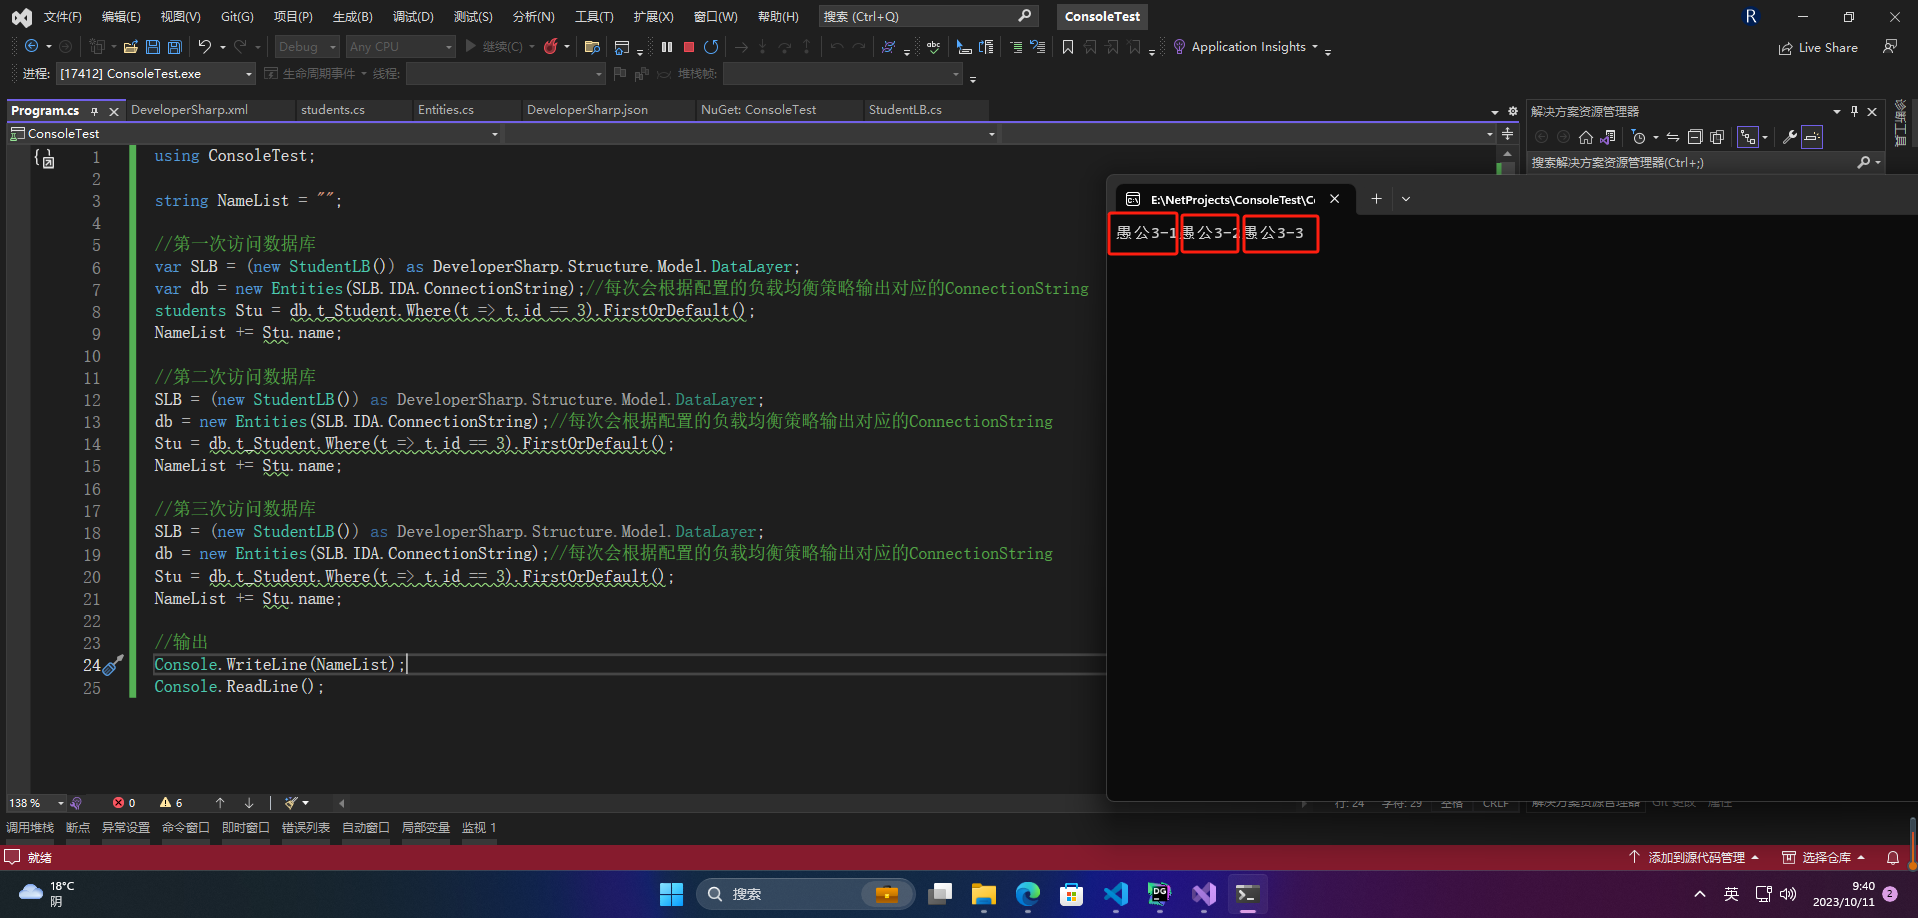Screen dimensions: 1918x918
Task: Open Microsoft Edge from taskbar
Action: (x=1027, y=894)
